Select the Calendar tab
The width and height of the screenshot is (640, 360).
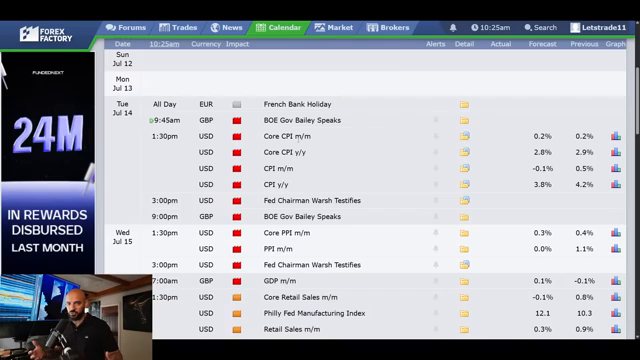coord(278,28)
